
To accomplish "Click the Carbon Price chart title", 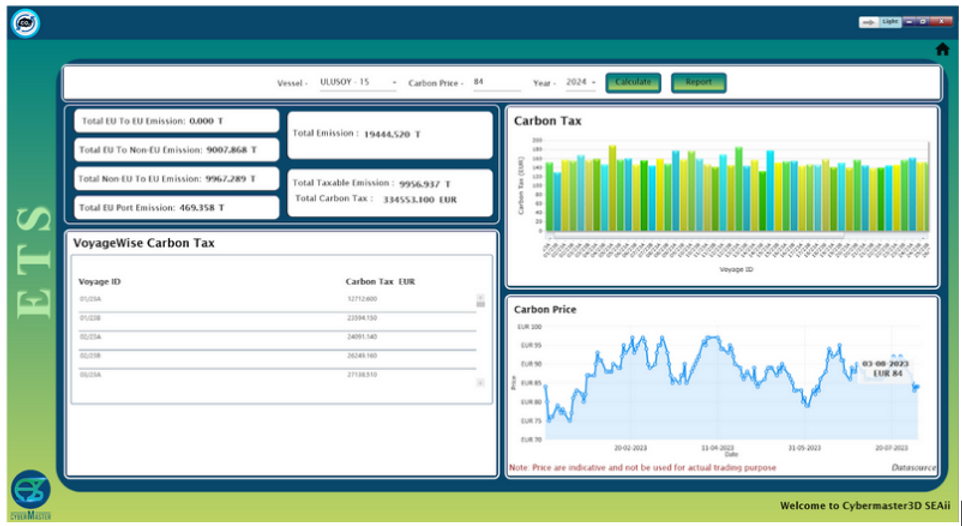I will click(x=545, y=309).
